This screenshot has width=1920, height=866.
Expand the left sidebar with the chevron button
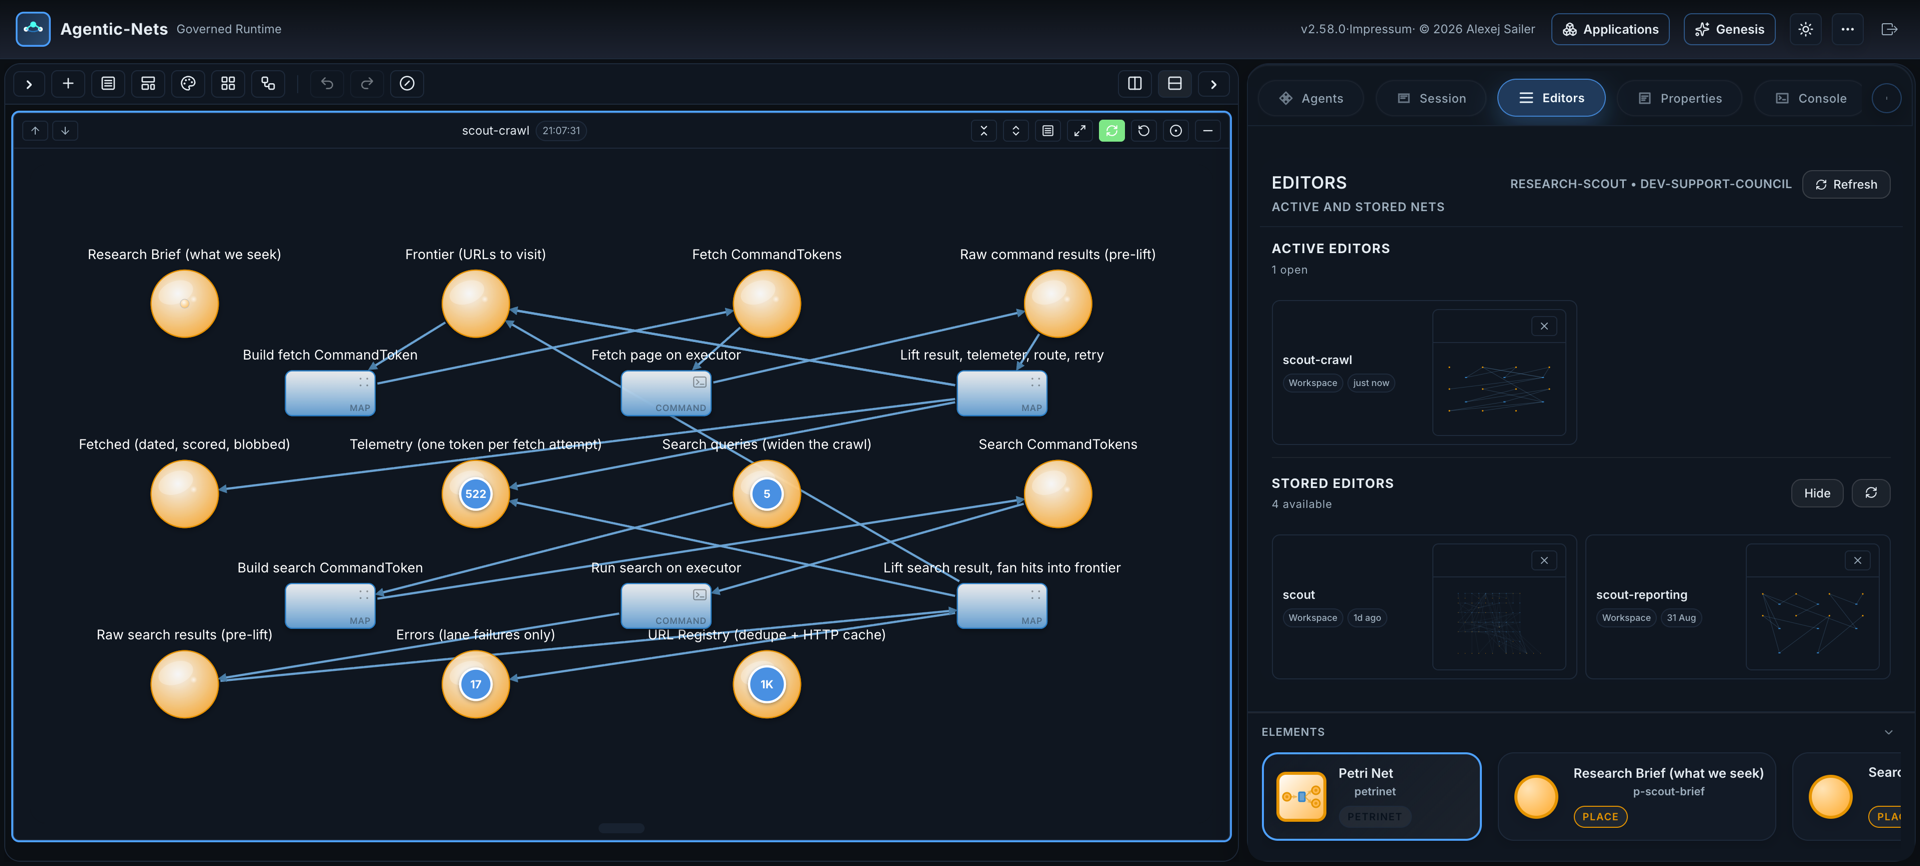click(29, 84)
